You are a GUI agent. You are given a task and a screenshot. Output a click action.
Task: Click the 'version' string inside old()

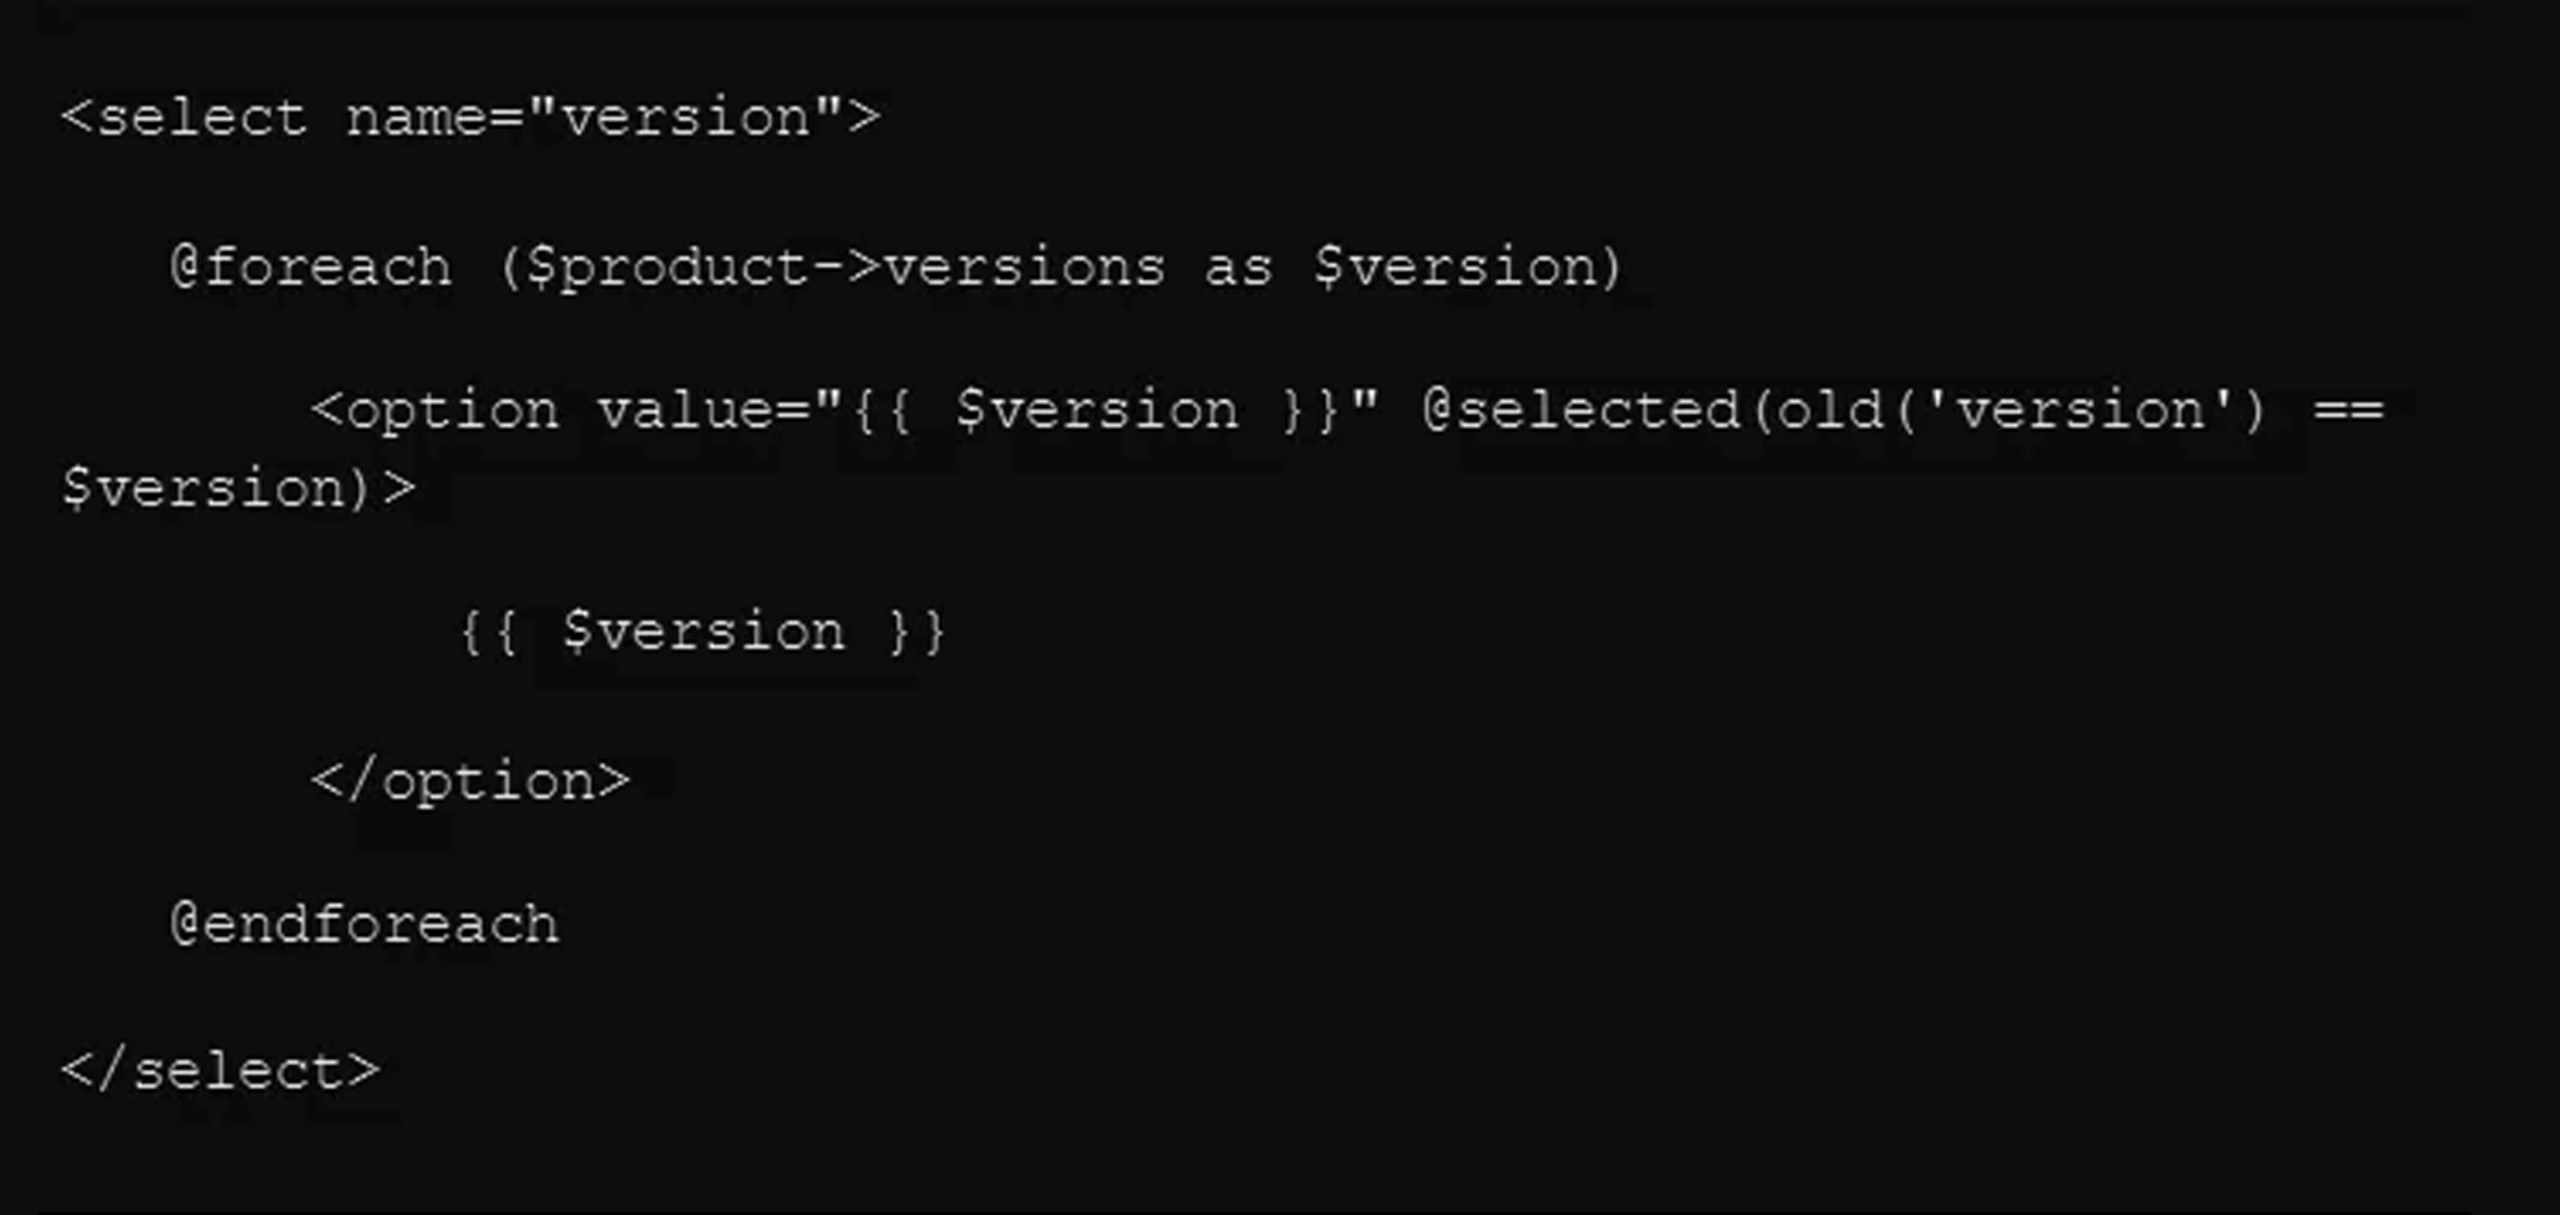[2079, 410]
